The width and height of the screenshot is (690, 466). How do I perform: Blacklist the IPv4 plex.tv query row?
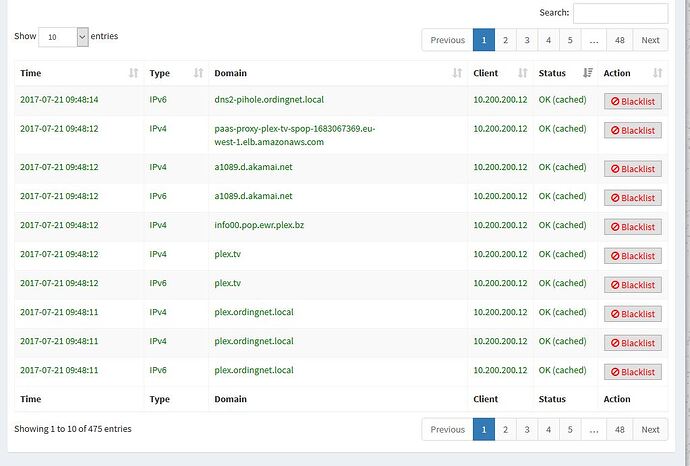632,256
